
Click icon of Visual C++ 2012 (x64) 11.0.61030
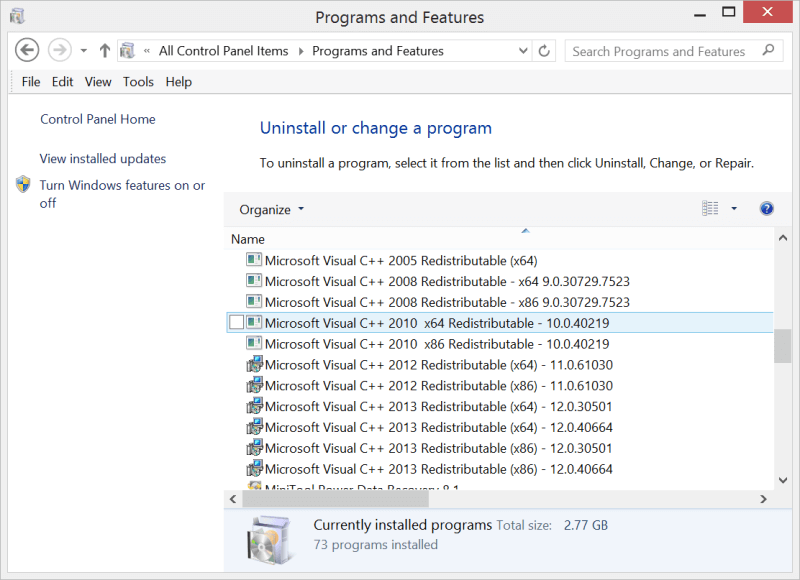pyautogui.click(x=255, y=364)
